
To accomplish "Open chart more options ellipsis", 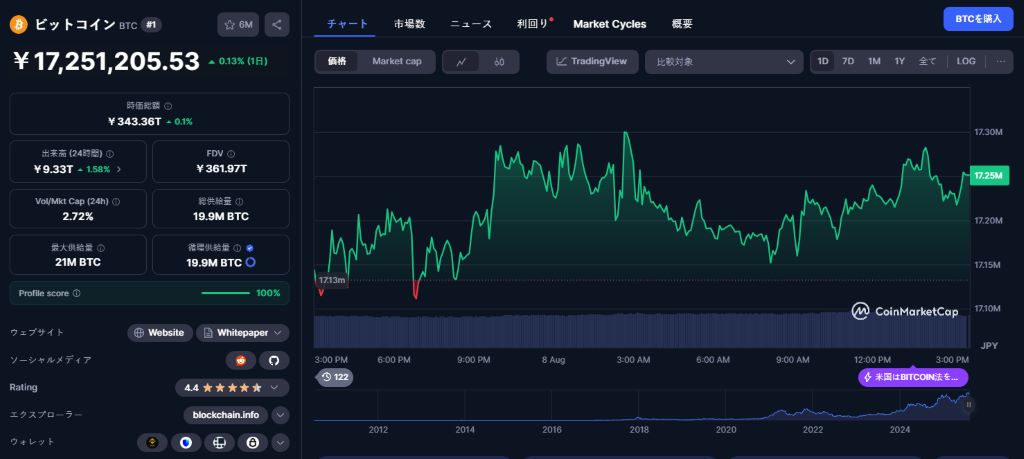I will (x=1001, y=61).
